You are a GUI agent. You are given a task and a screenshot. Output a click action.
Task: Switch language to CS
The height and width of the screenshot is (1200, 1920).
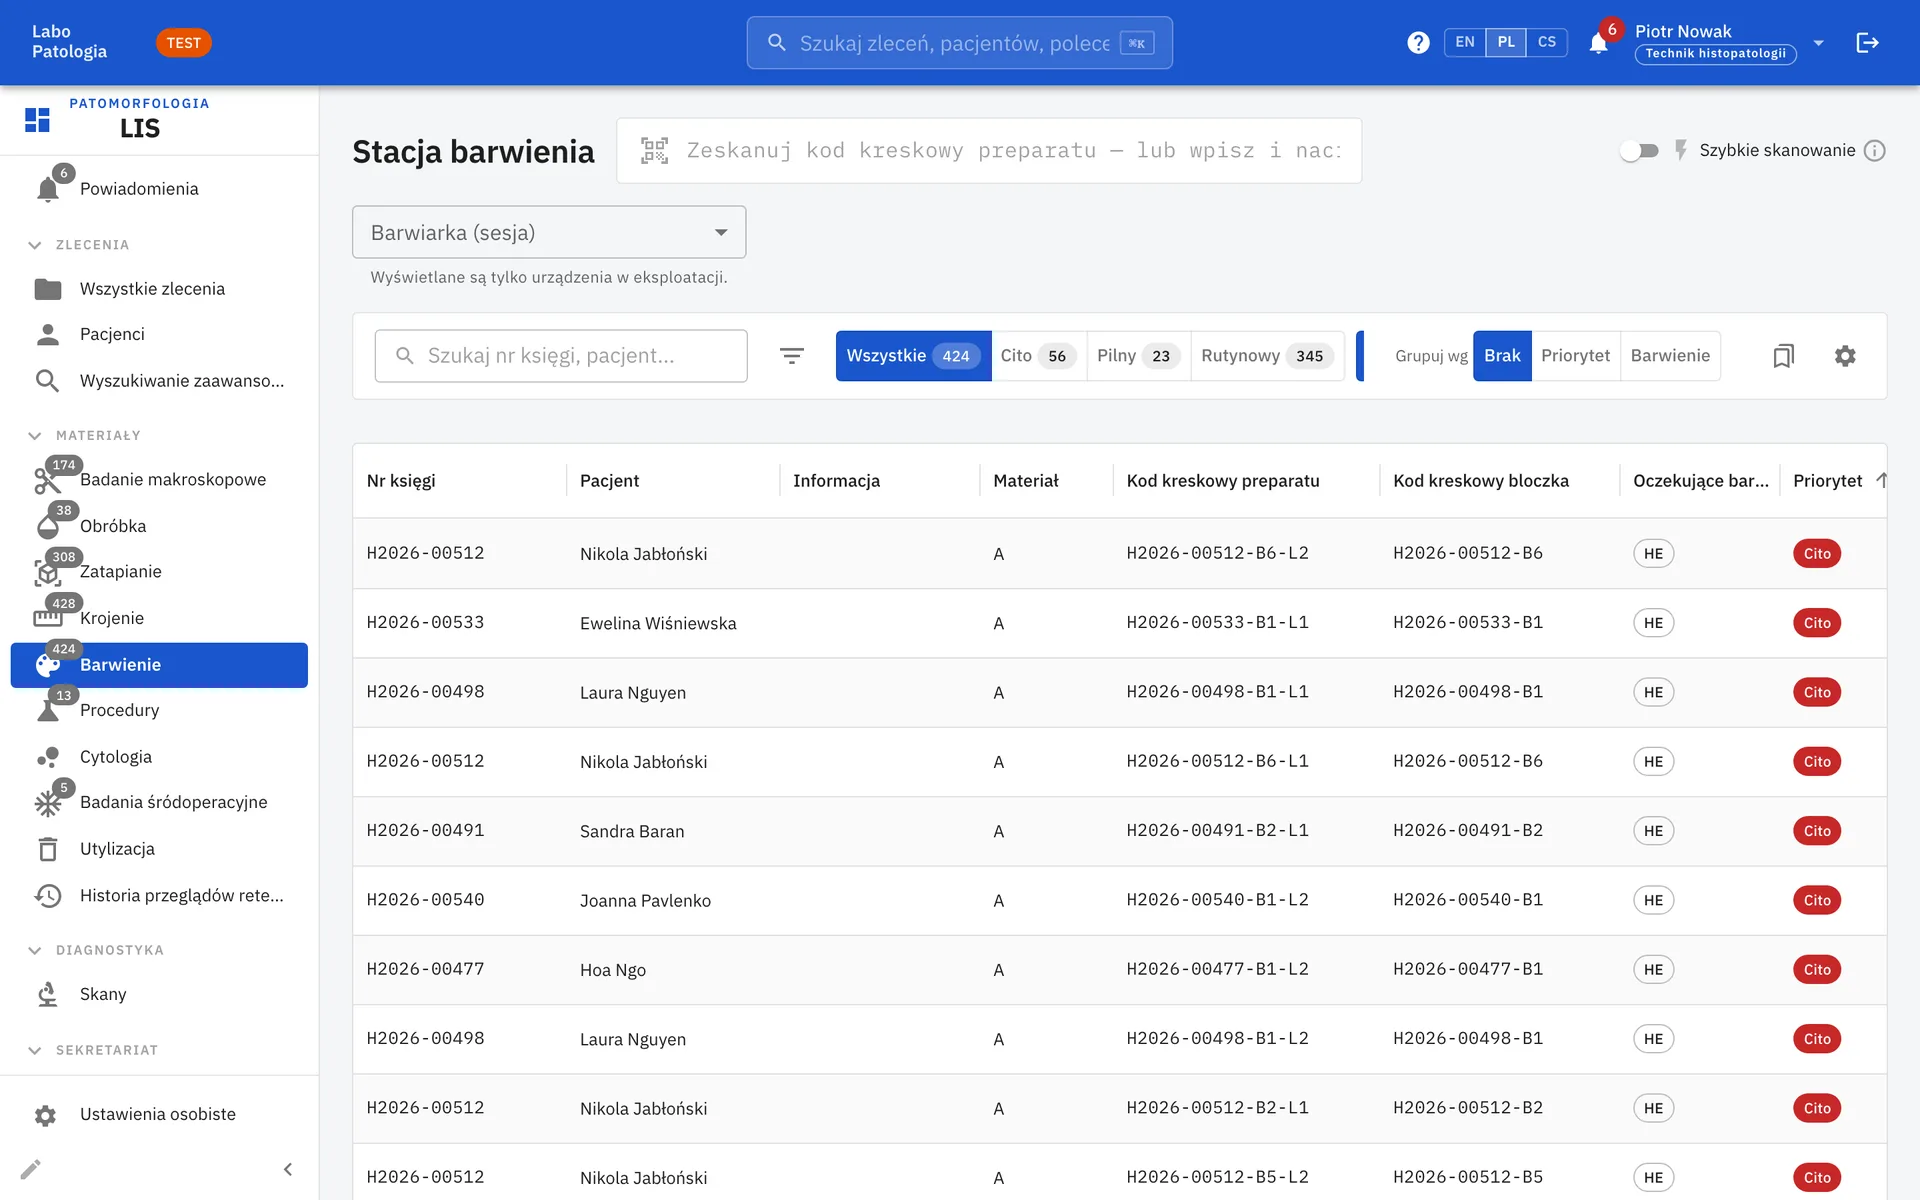1546,42
